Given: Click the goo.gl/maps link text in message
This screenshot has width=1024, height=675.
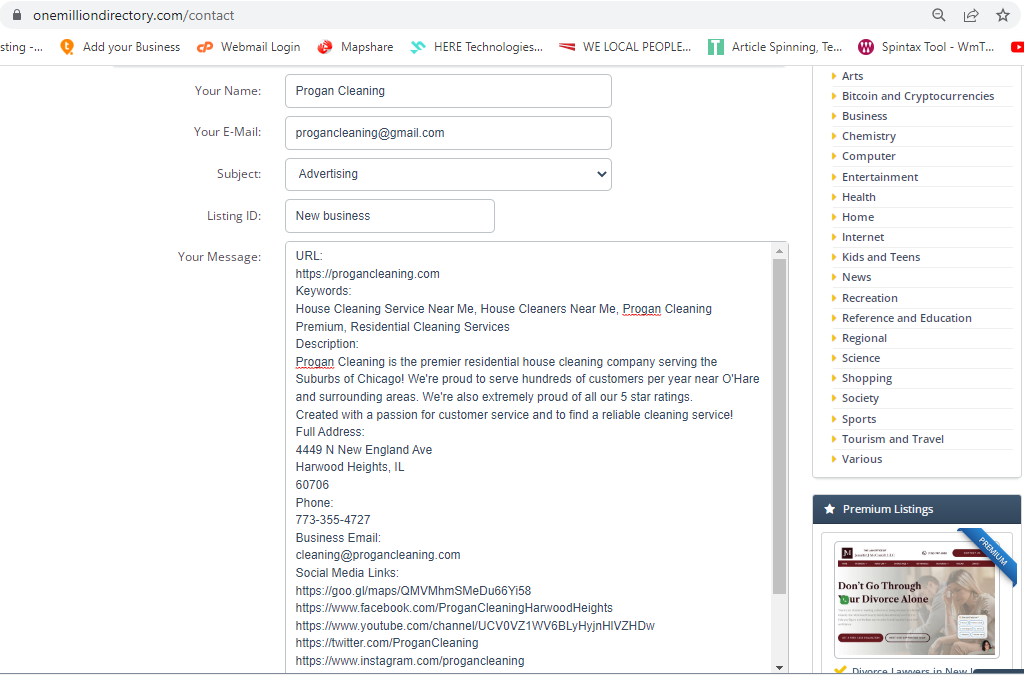Looking at the screenshot, I should point(413,591).
